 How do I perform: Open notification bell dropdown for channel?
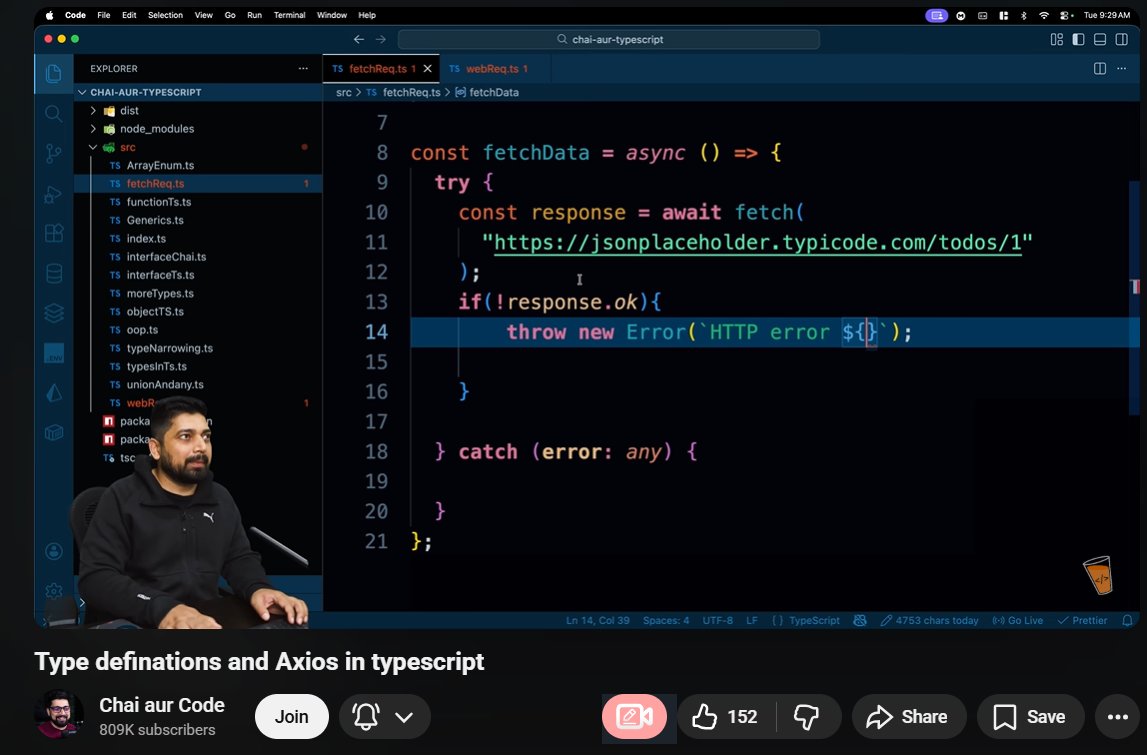click(x=384, y=717)
